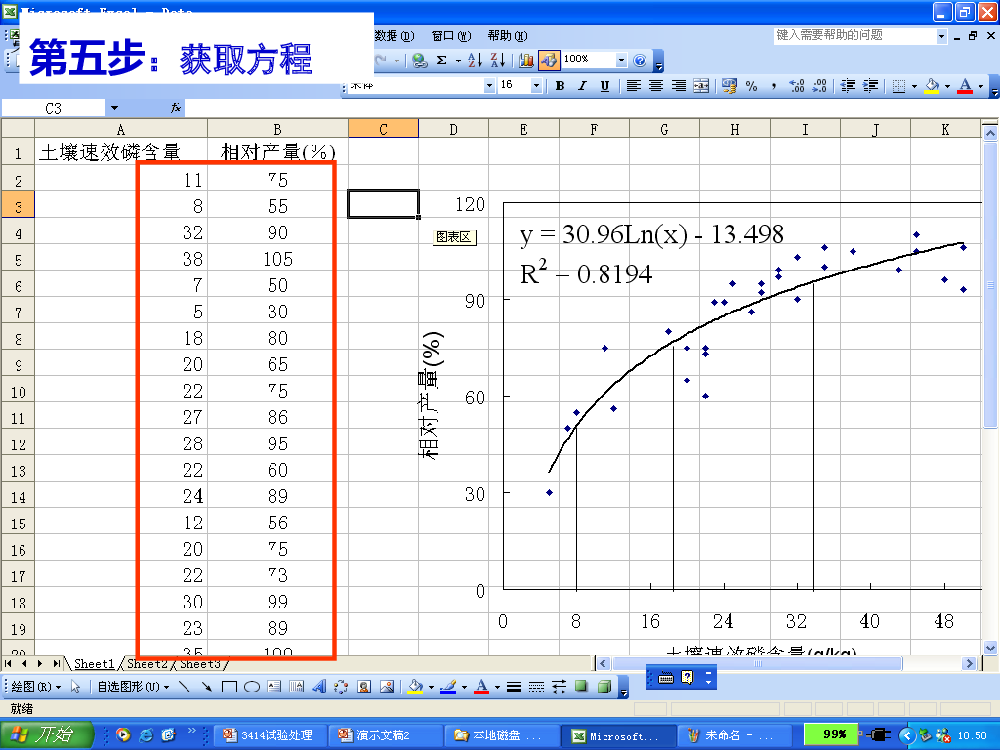The height and width of the screenshot is (750, 1000).
Task: Expand the Name Box dropdown
Action: point(114,108)
